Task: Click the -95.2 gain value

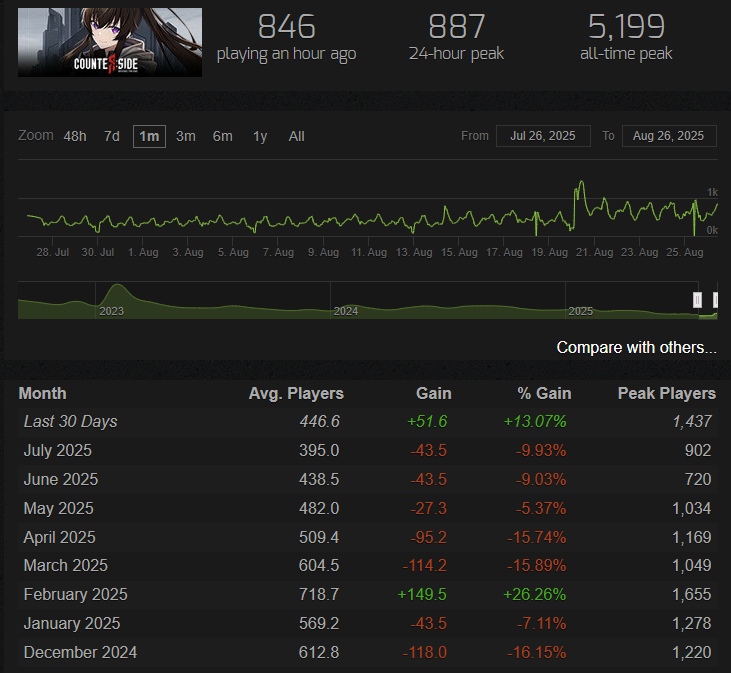Action: click(428, 537)
